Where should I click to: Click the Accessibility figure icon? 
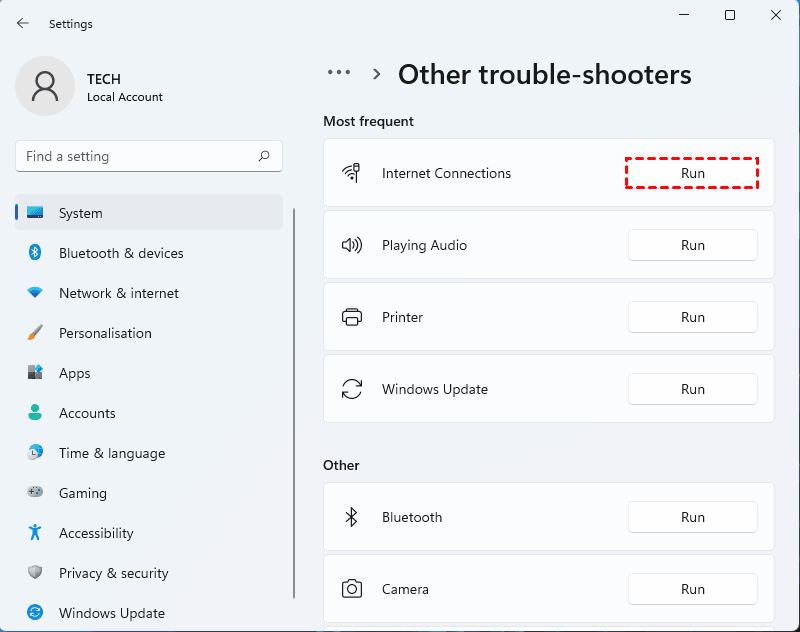[35, 533]
